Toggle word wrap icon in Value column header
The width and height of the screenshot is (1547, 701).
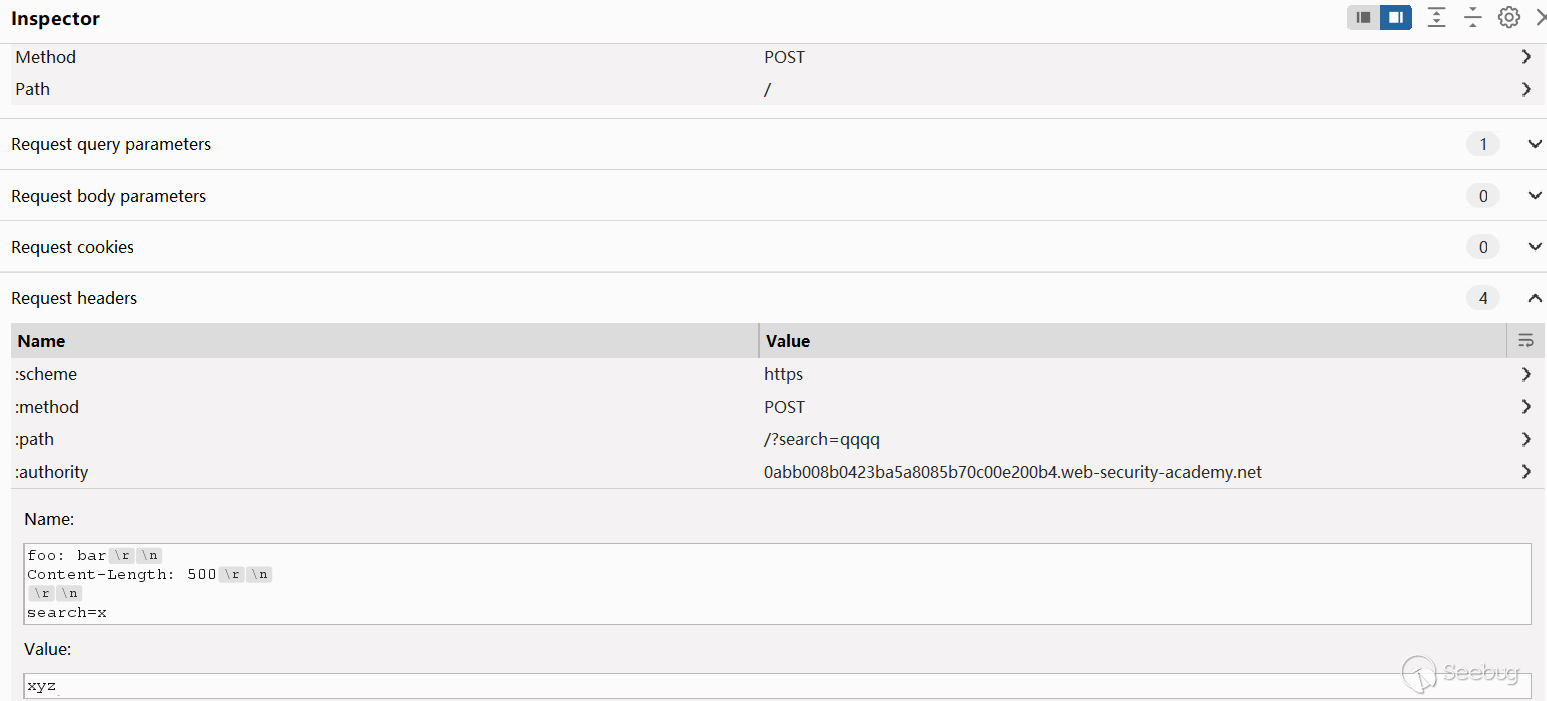coord(1525,341)
